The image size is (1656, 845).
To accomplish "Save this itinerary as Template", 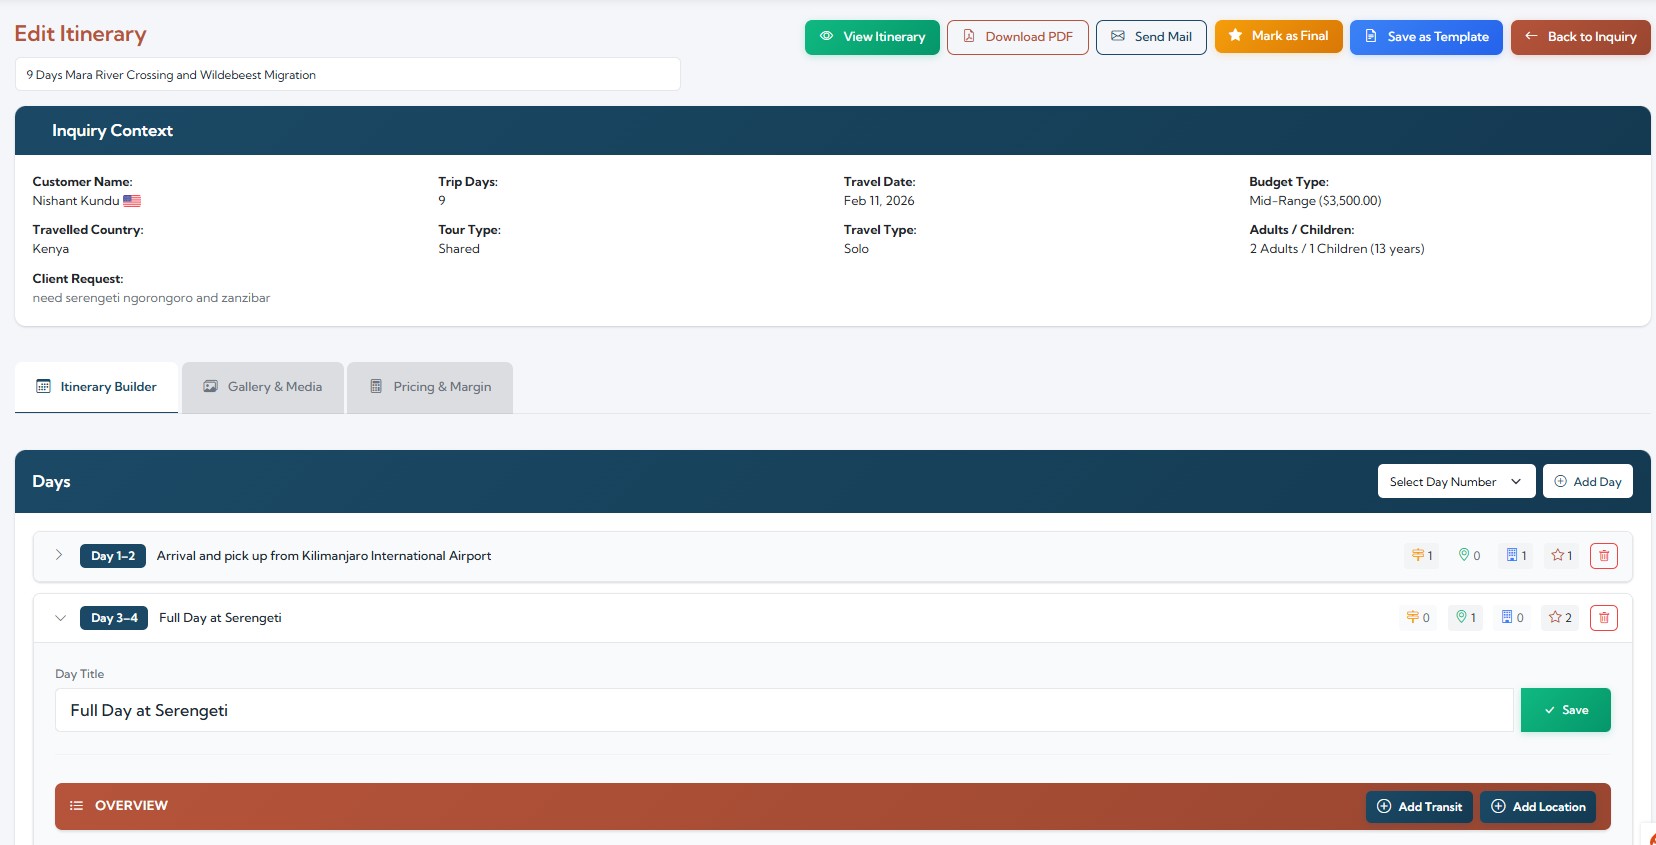I will click(1426, 37).
